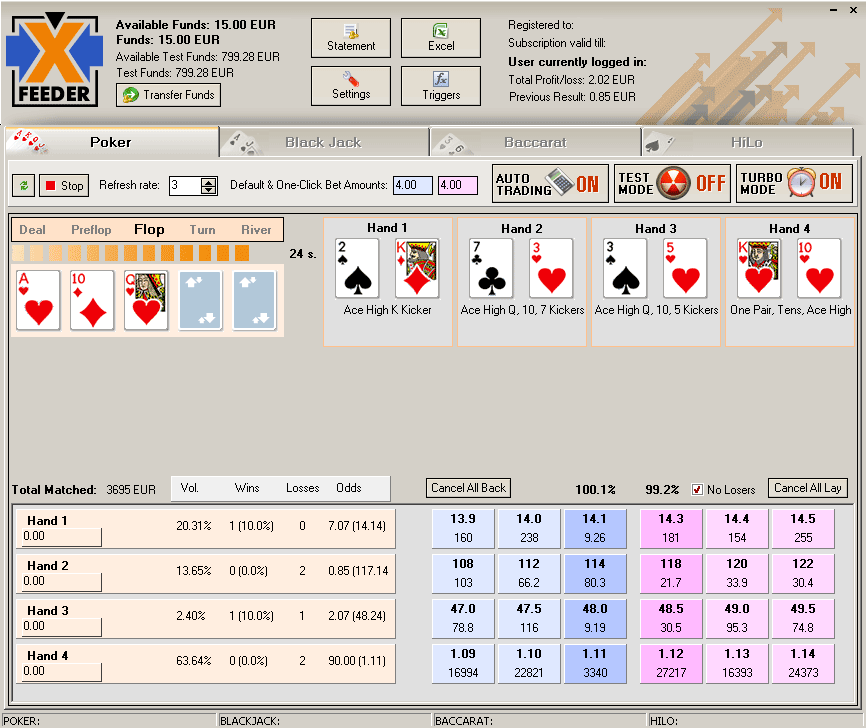
Task: Click Hand 1's 2 of spades card
Action: [357, 268]
